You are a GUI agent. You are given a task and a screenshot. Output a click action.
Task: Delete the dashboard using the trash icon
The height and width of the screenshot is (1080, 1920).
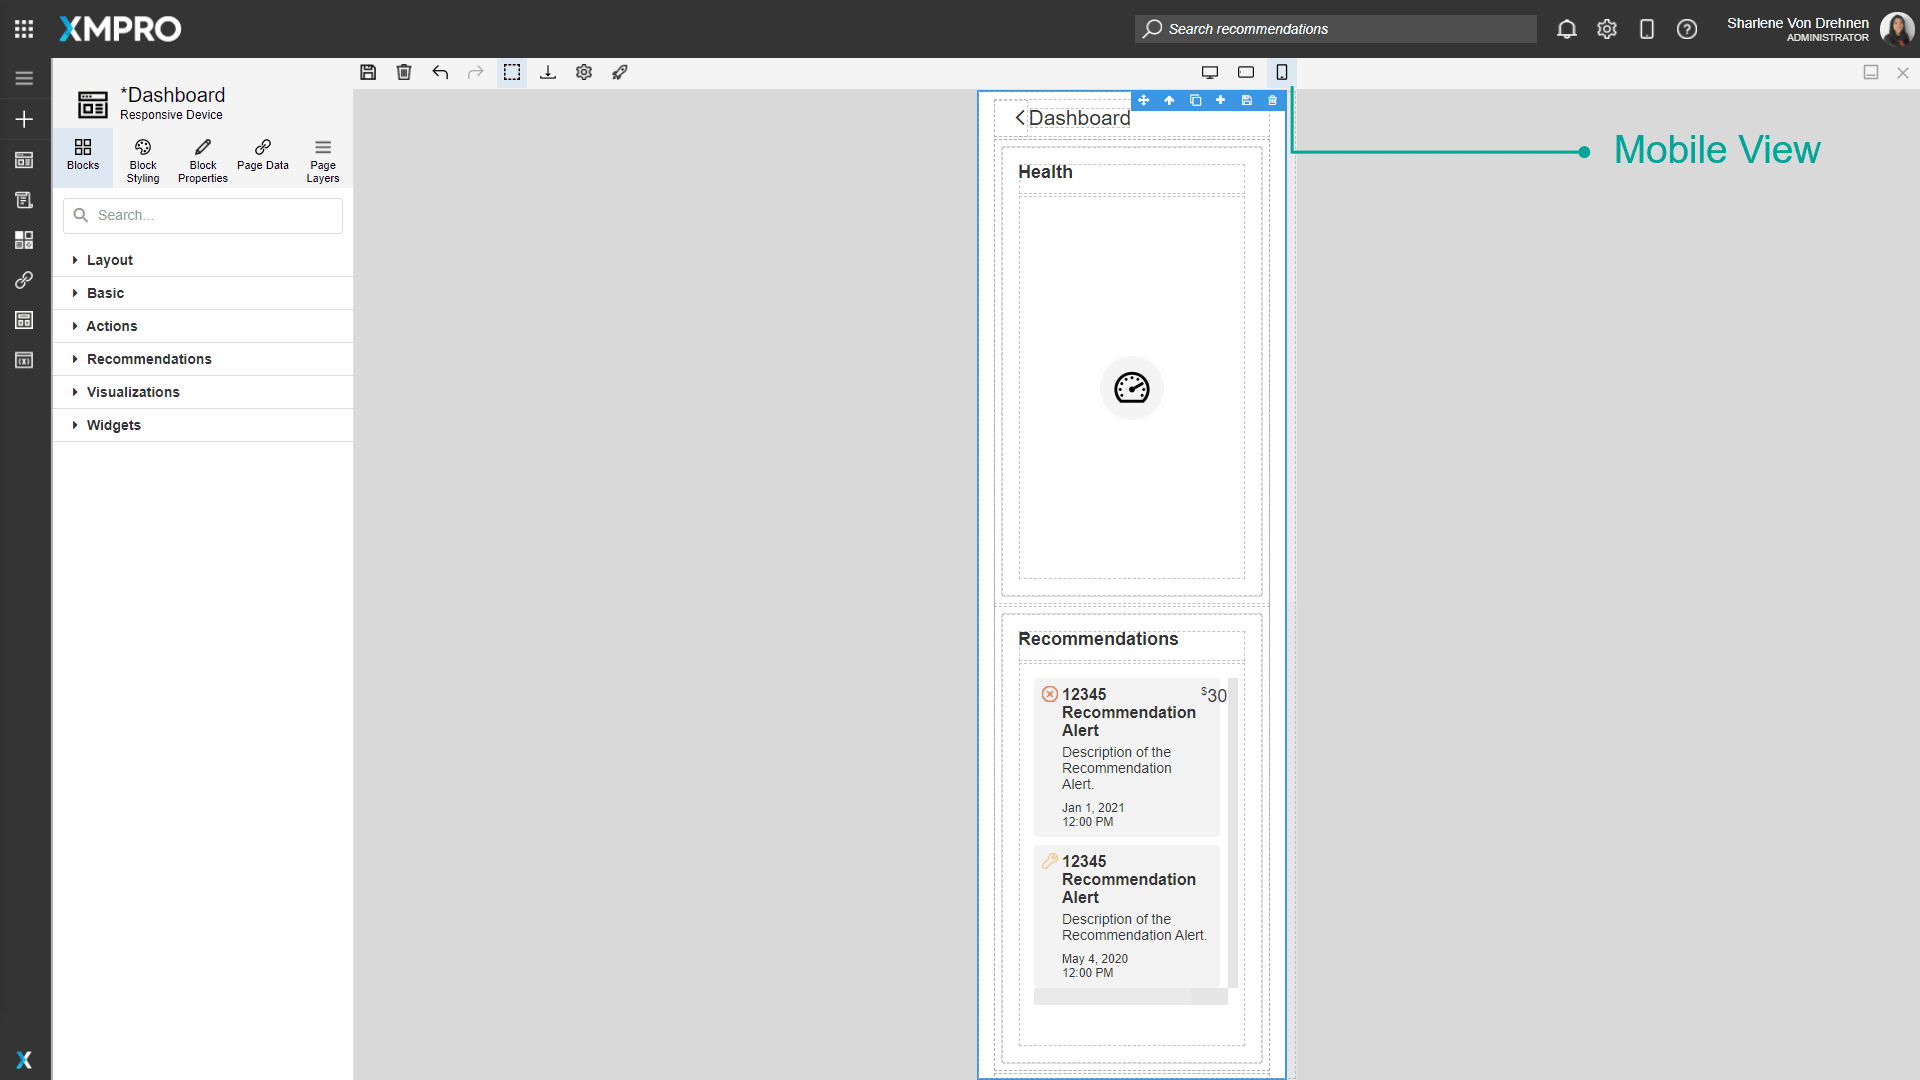pyautogui.click(x=404, y=72)
